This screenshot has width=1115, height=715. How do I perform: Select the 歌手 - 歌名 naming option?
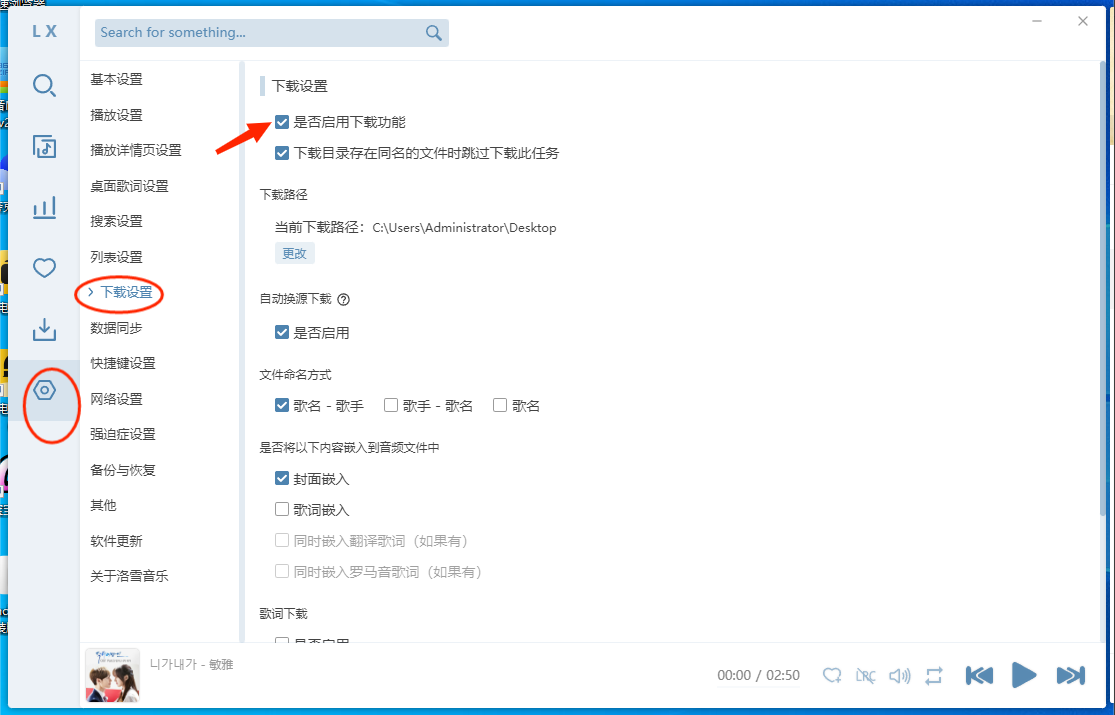pos(392,406)
